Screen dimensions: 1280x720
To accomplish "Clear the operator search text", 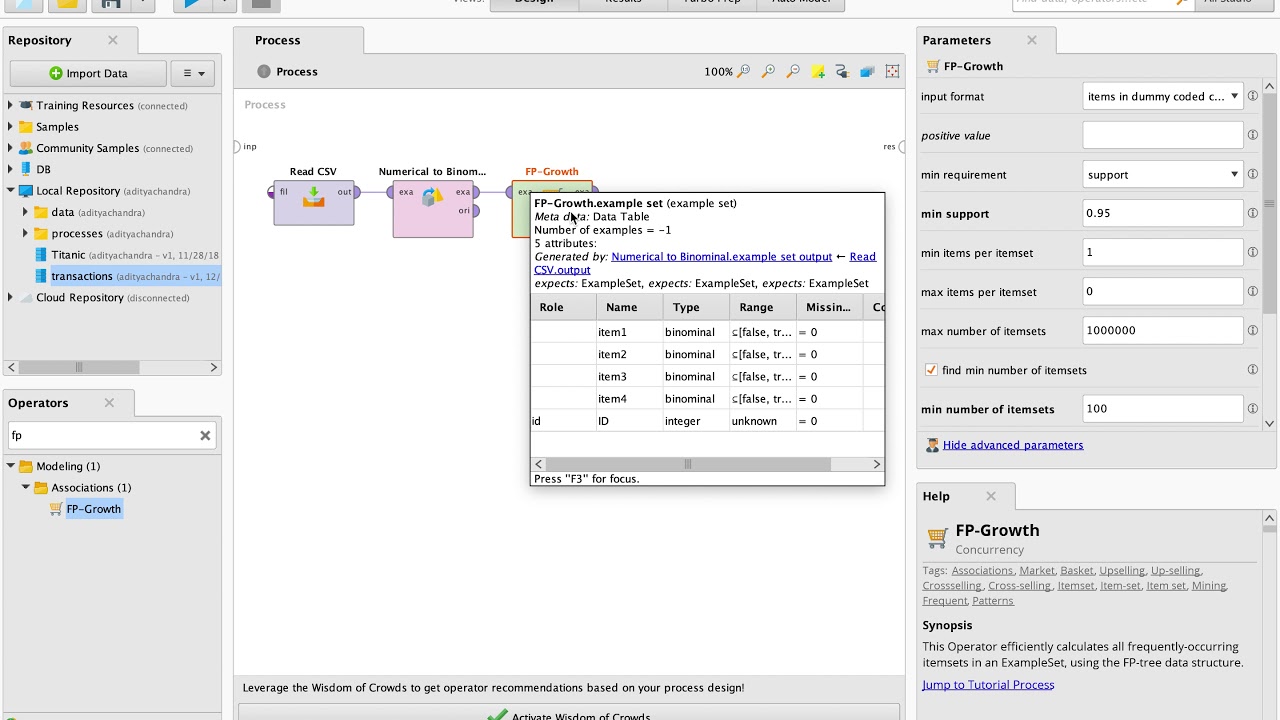I will pyautogui.click(x=205, y=435).
